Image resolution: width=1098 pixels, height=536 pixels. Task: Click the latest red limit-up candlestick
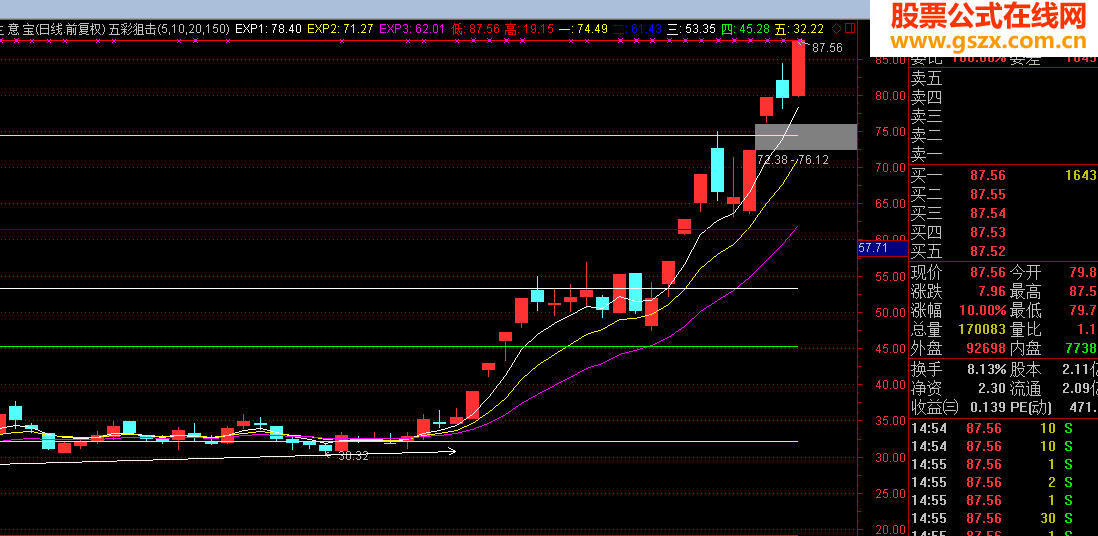point(798,68)
